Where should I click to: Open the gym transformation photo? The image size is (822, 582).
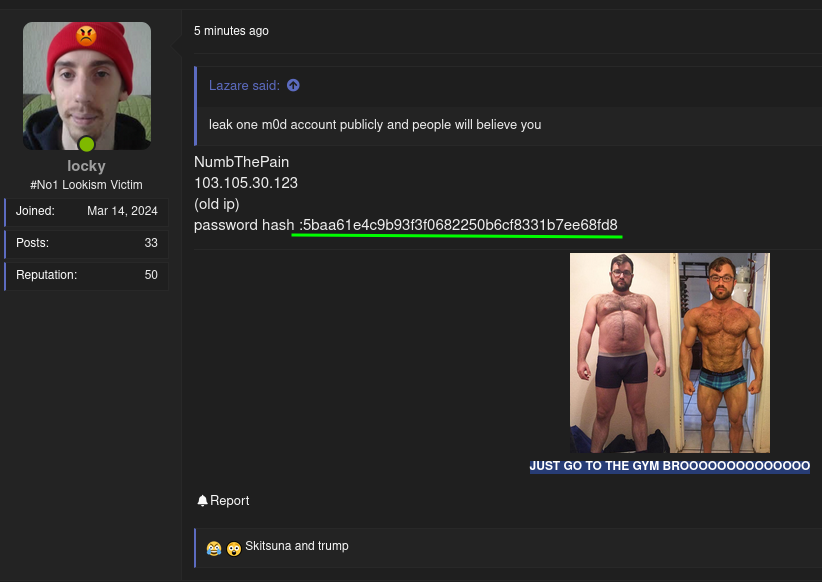[669, 353]
